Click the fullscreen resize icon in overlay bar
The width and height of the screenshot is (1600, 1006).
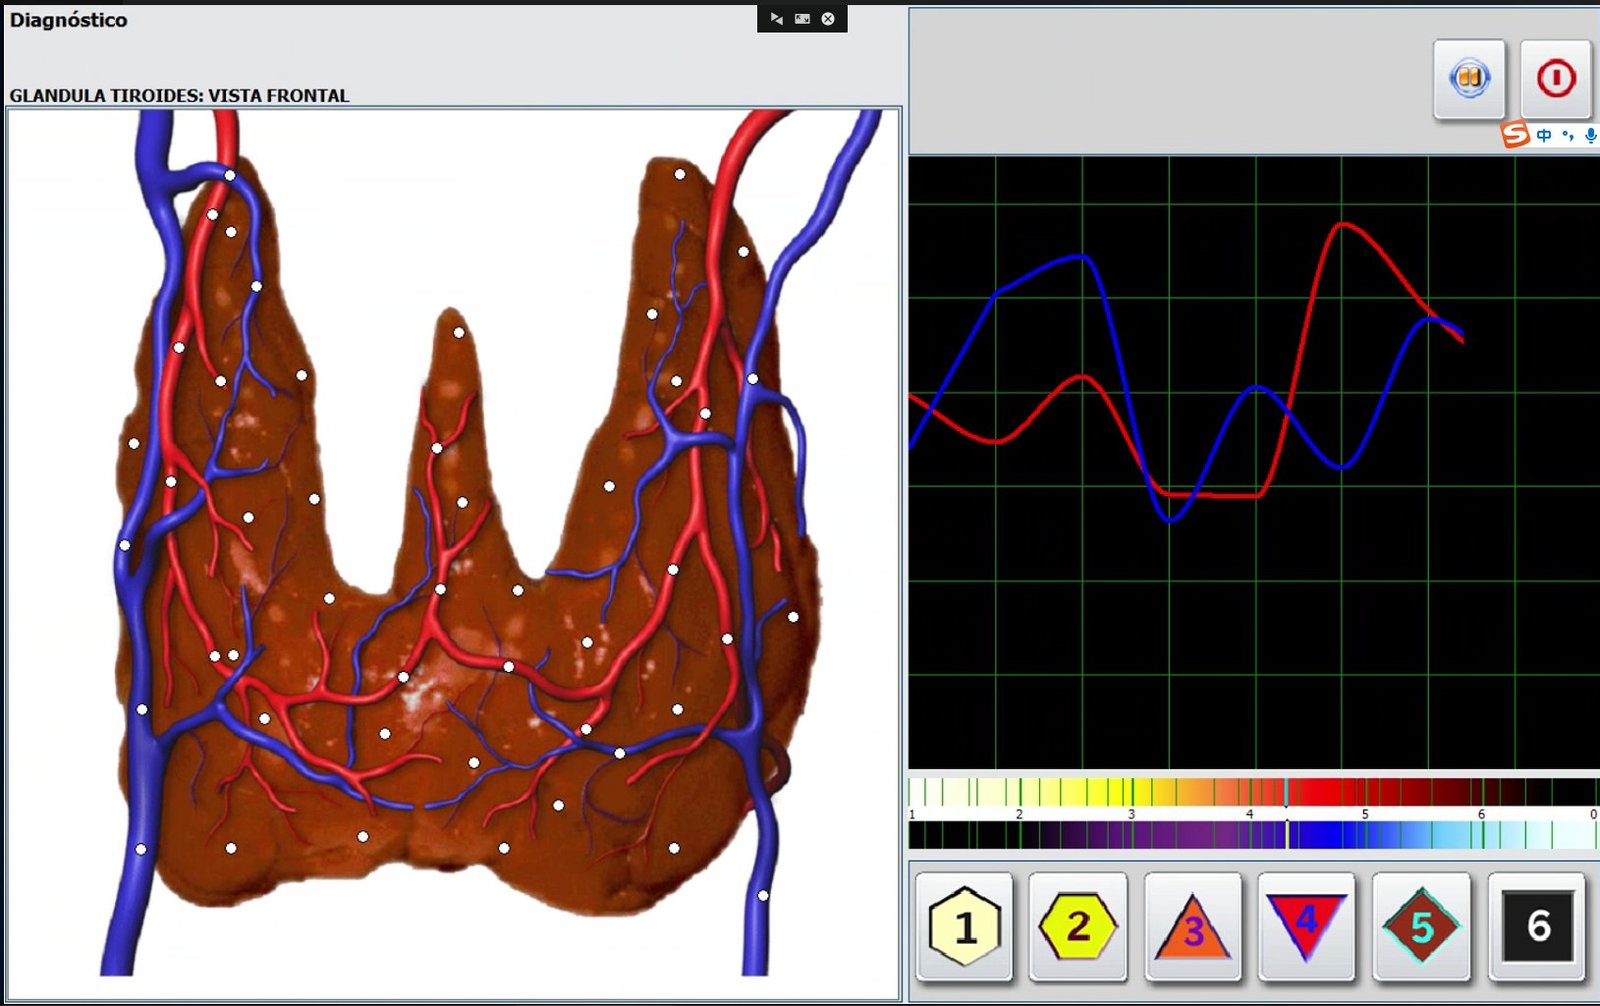point(802,19)
